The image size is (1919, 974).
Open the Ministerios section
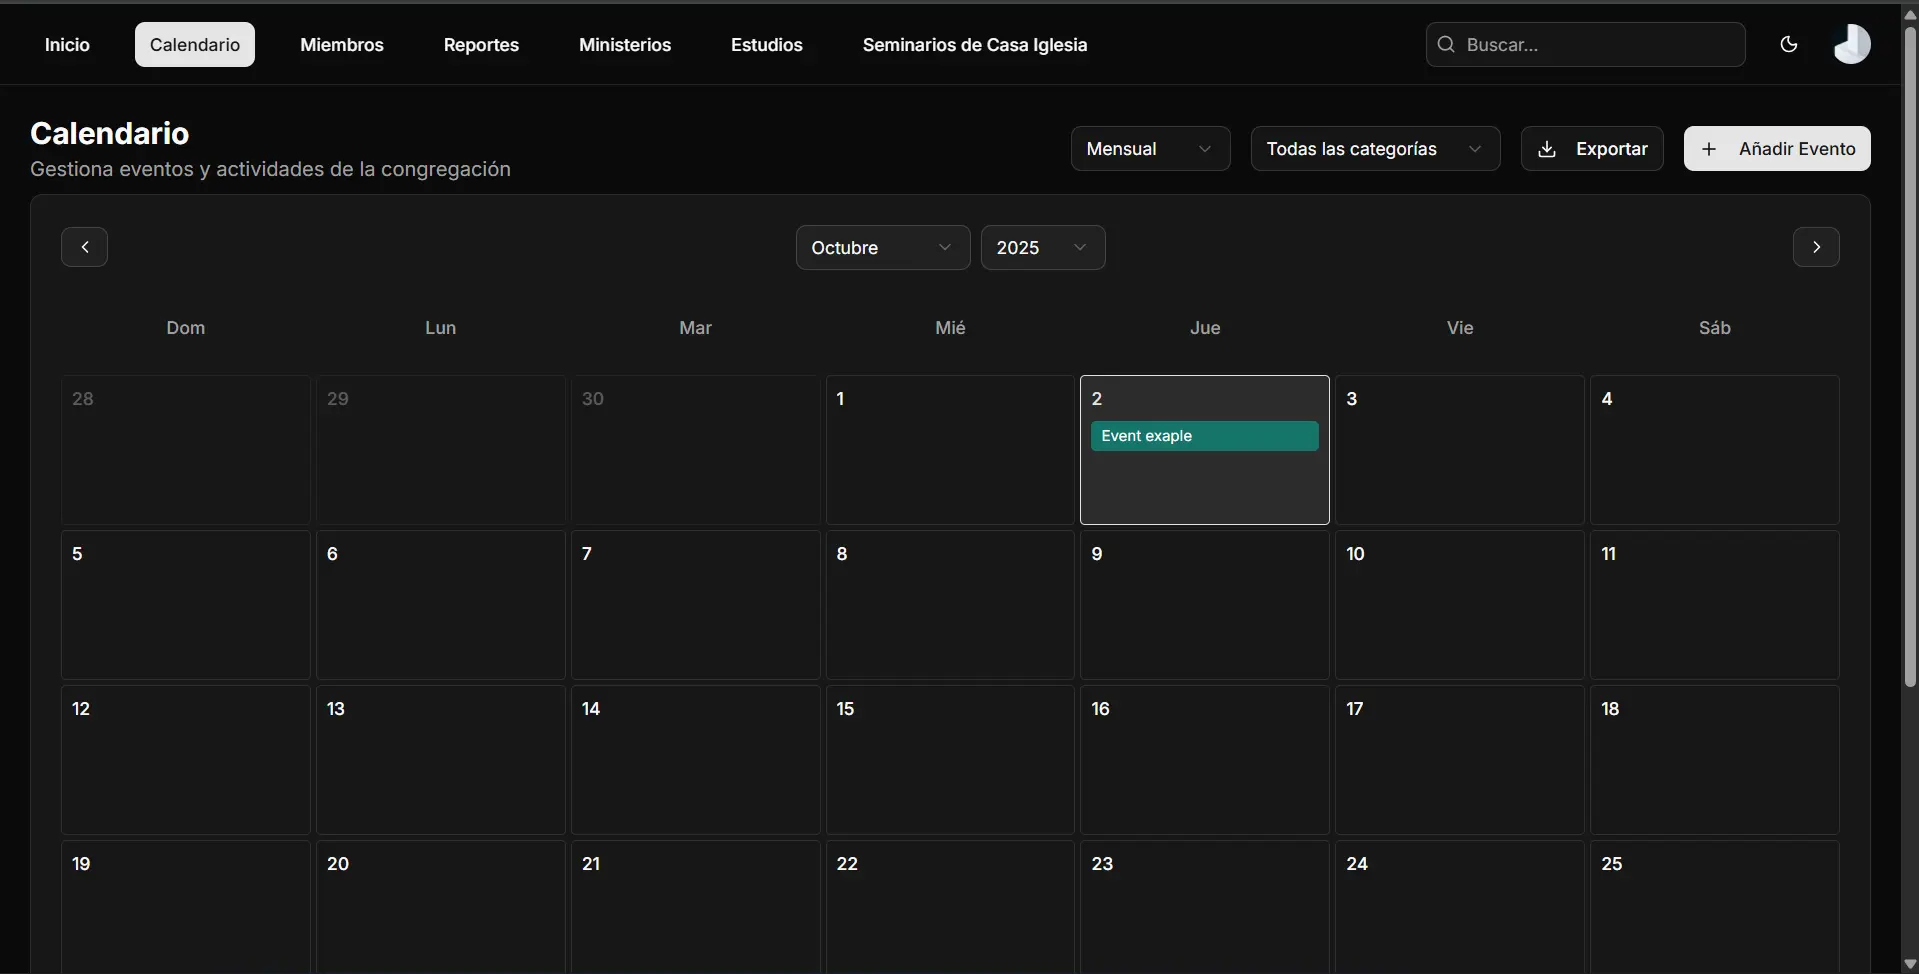tap(625, 45)
